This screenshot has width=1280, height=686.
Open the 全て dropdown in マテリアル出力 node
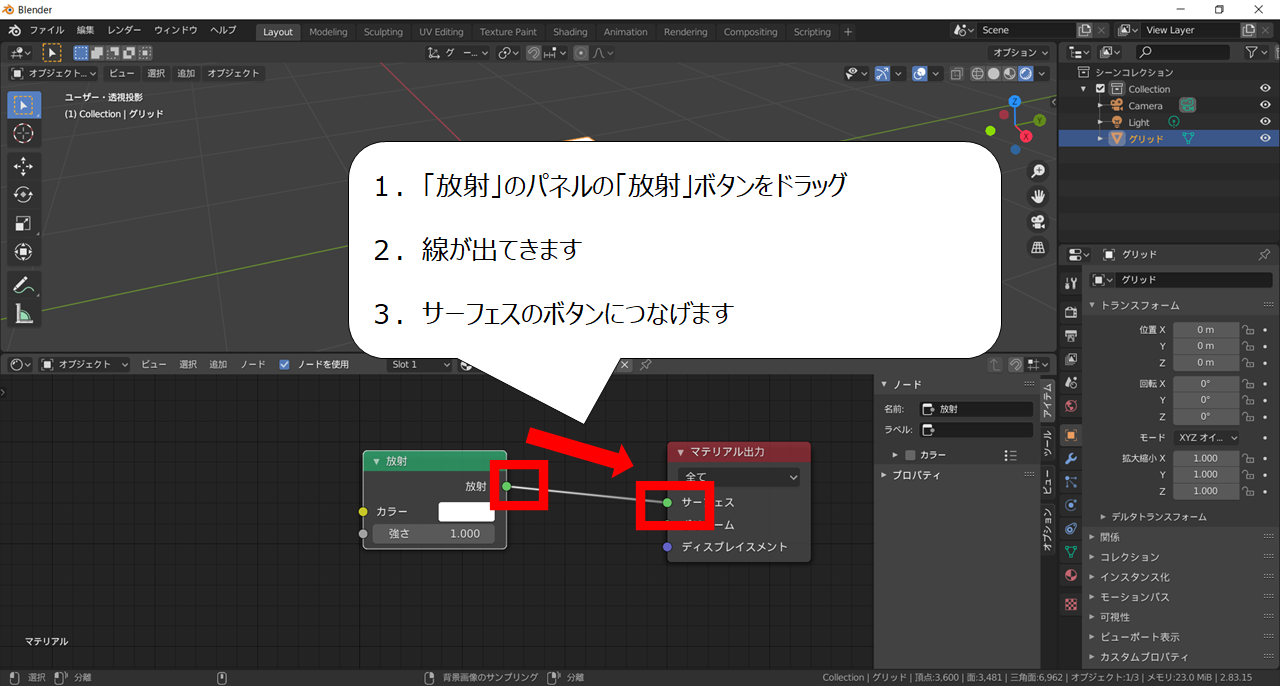click(x=739, y=477)
